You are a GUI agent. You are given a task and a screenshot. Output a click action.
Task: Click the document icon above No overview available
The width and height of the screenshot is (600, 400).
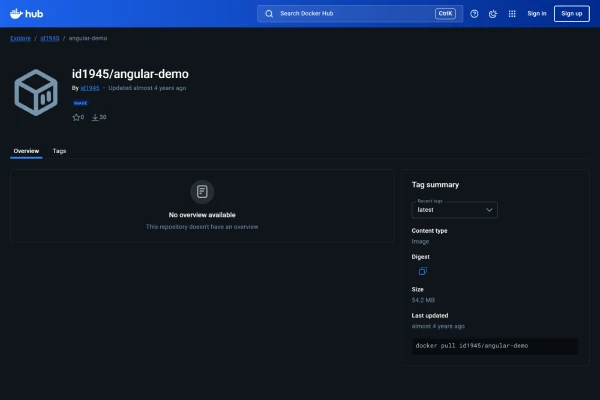click(202, 191)
